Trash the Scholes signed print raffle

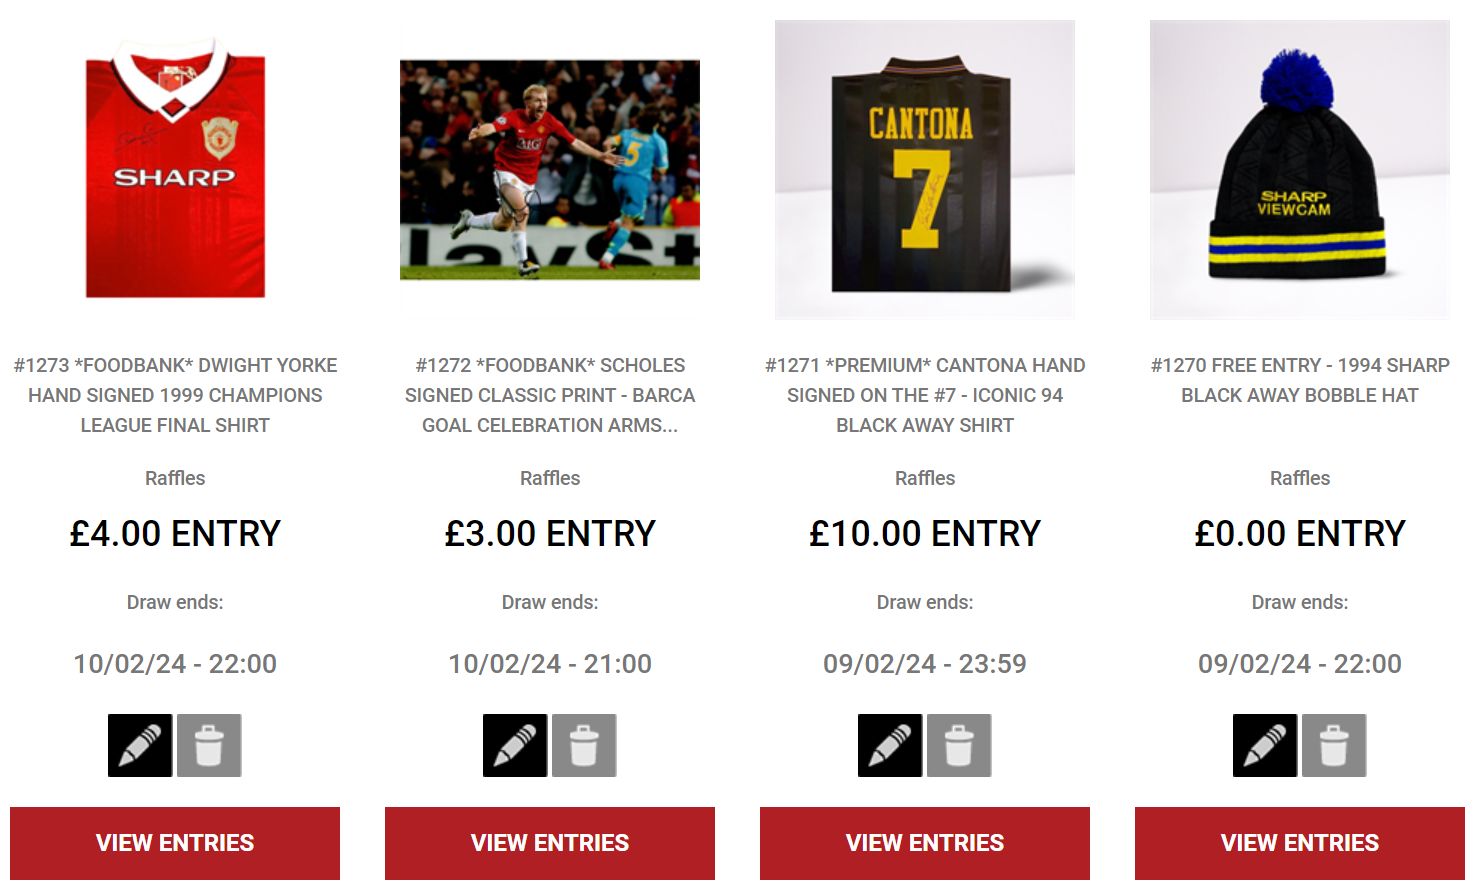[584, 745]
